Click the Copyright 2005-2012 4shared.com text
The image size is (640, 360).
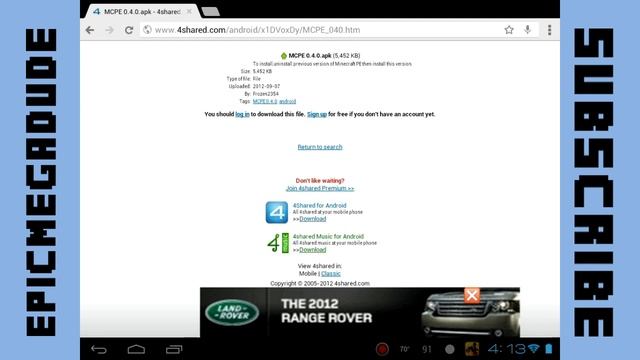[x=320, y=283]
